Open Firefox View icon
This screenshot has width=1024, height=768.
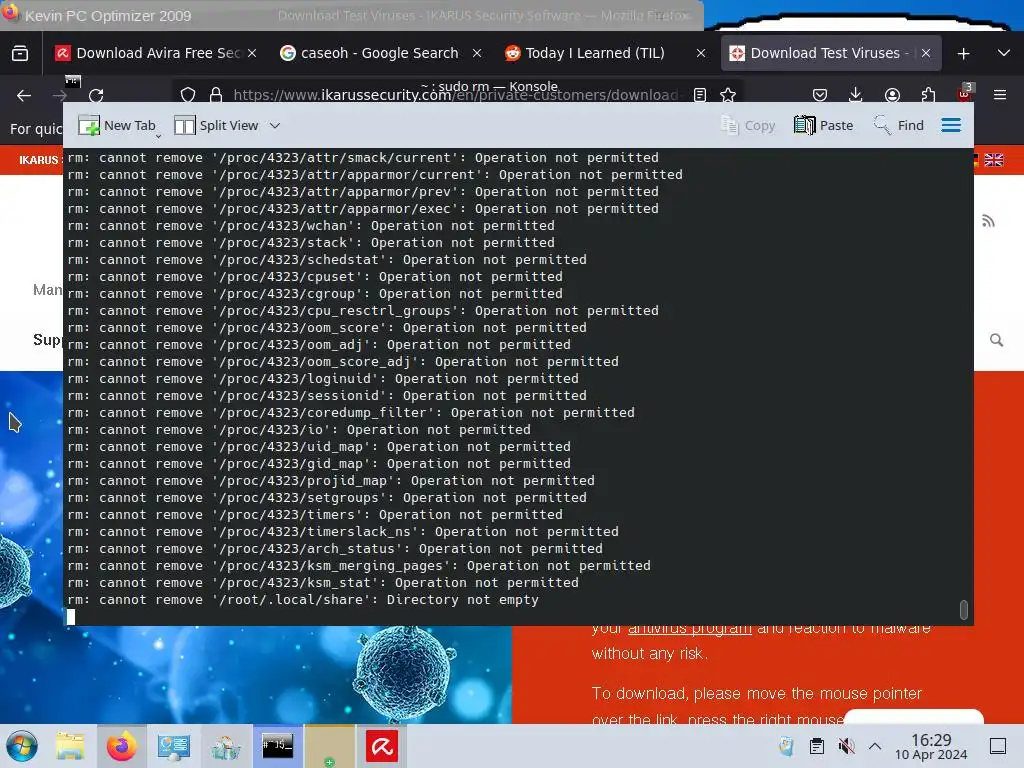coord(20,53)
